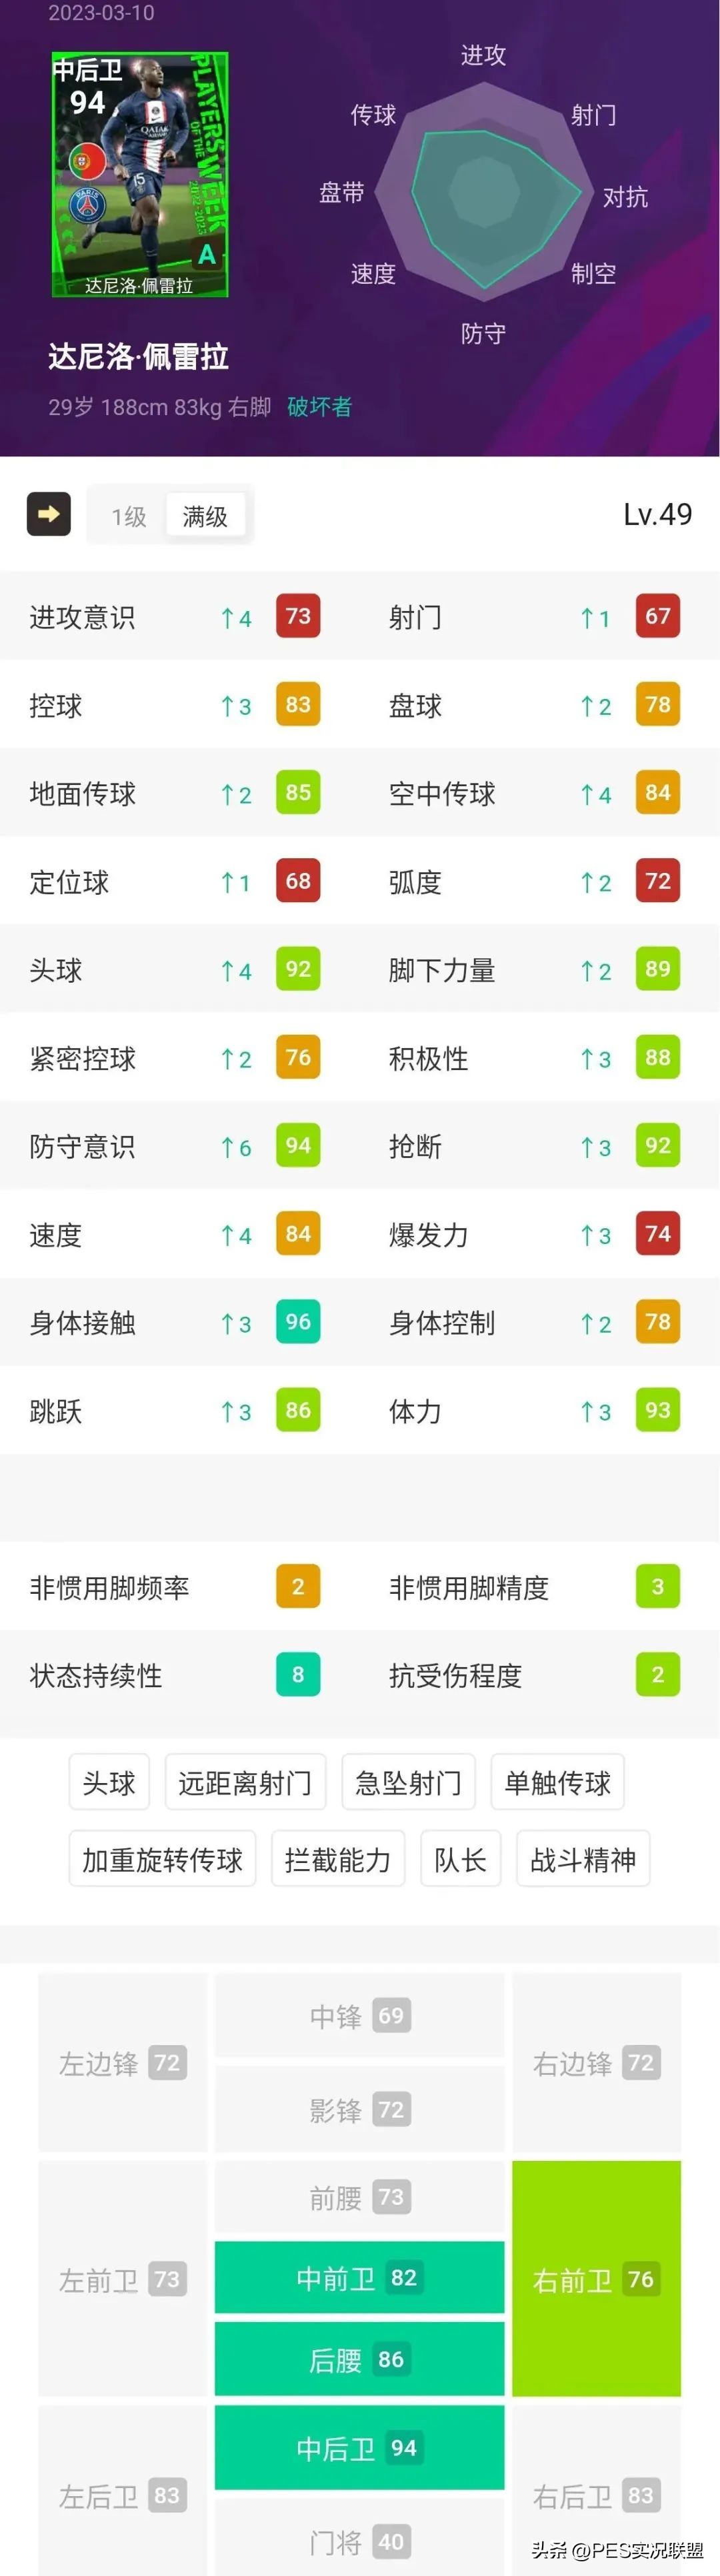Tap the 身体接触 96 rating badge
The width and height of the screenshot is (720, 2576).
[x=298, y=1322]
